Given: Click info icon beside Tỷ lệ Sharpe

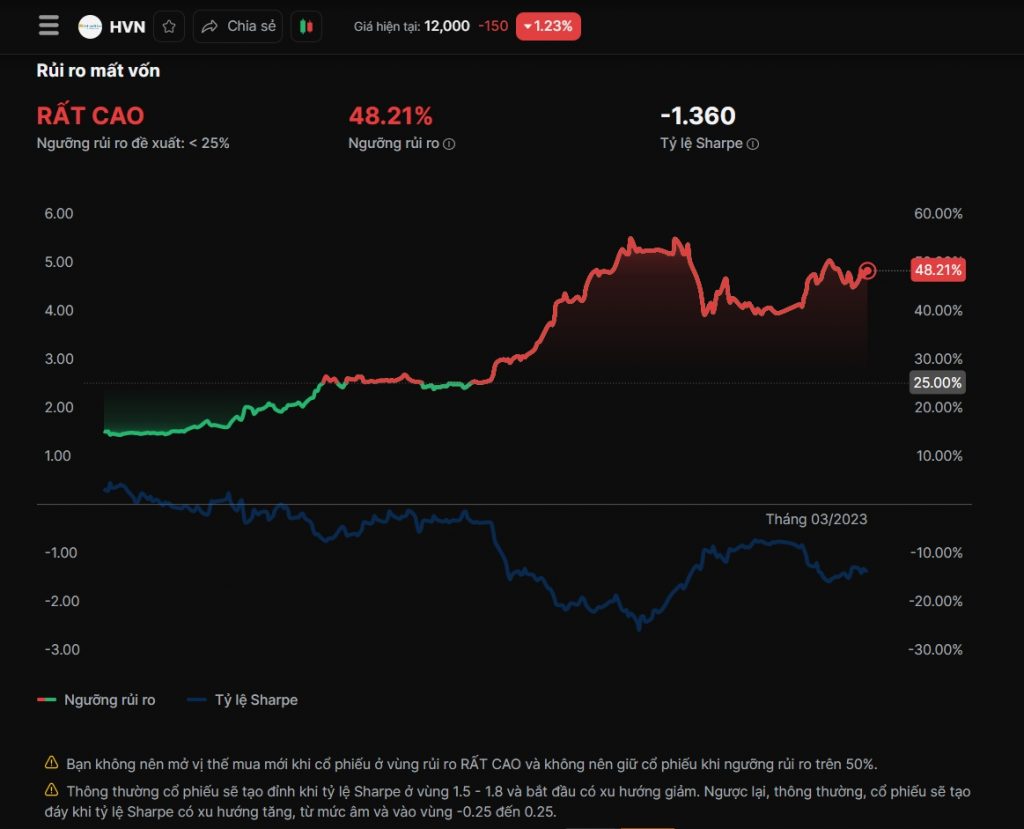Looking at the screenshot, I should pos(753,144).
